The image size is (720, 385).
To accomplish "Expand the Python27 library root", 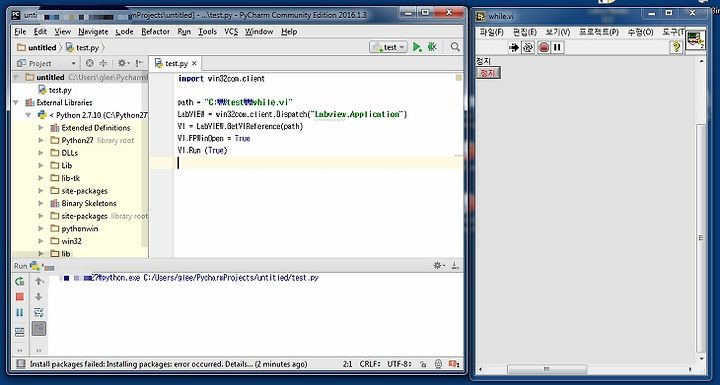I will pyautogui.click(x=41, y=140).
